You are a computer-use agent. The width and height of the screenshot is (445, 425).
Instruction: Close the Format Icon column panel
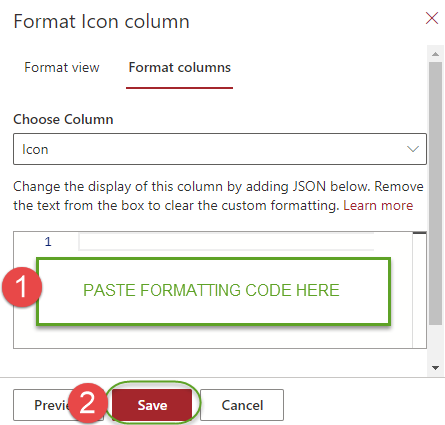pos(432,18)
